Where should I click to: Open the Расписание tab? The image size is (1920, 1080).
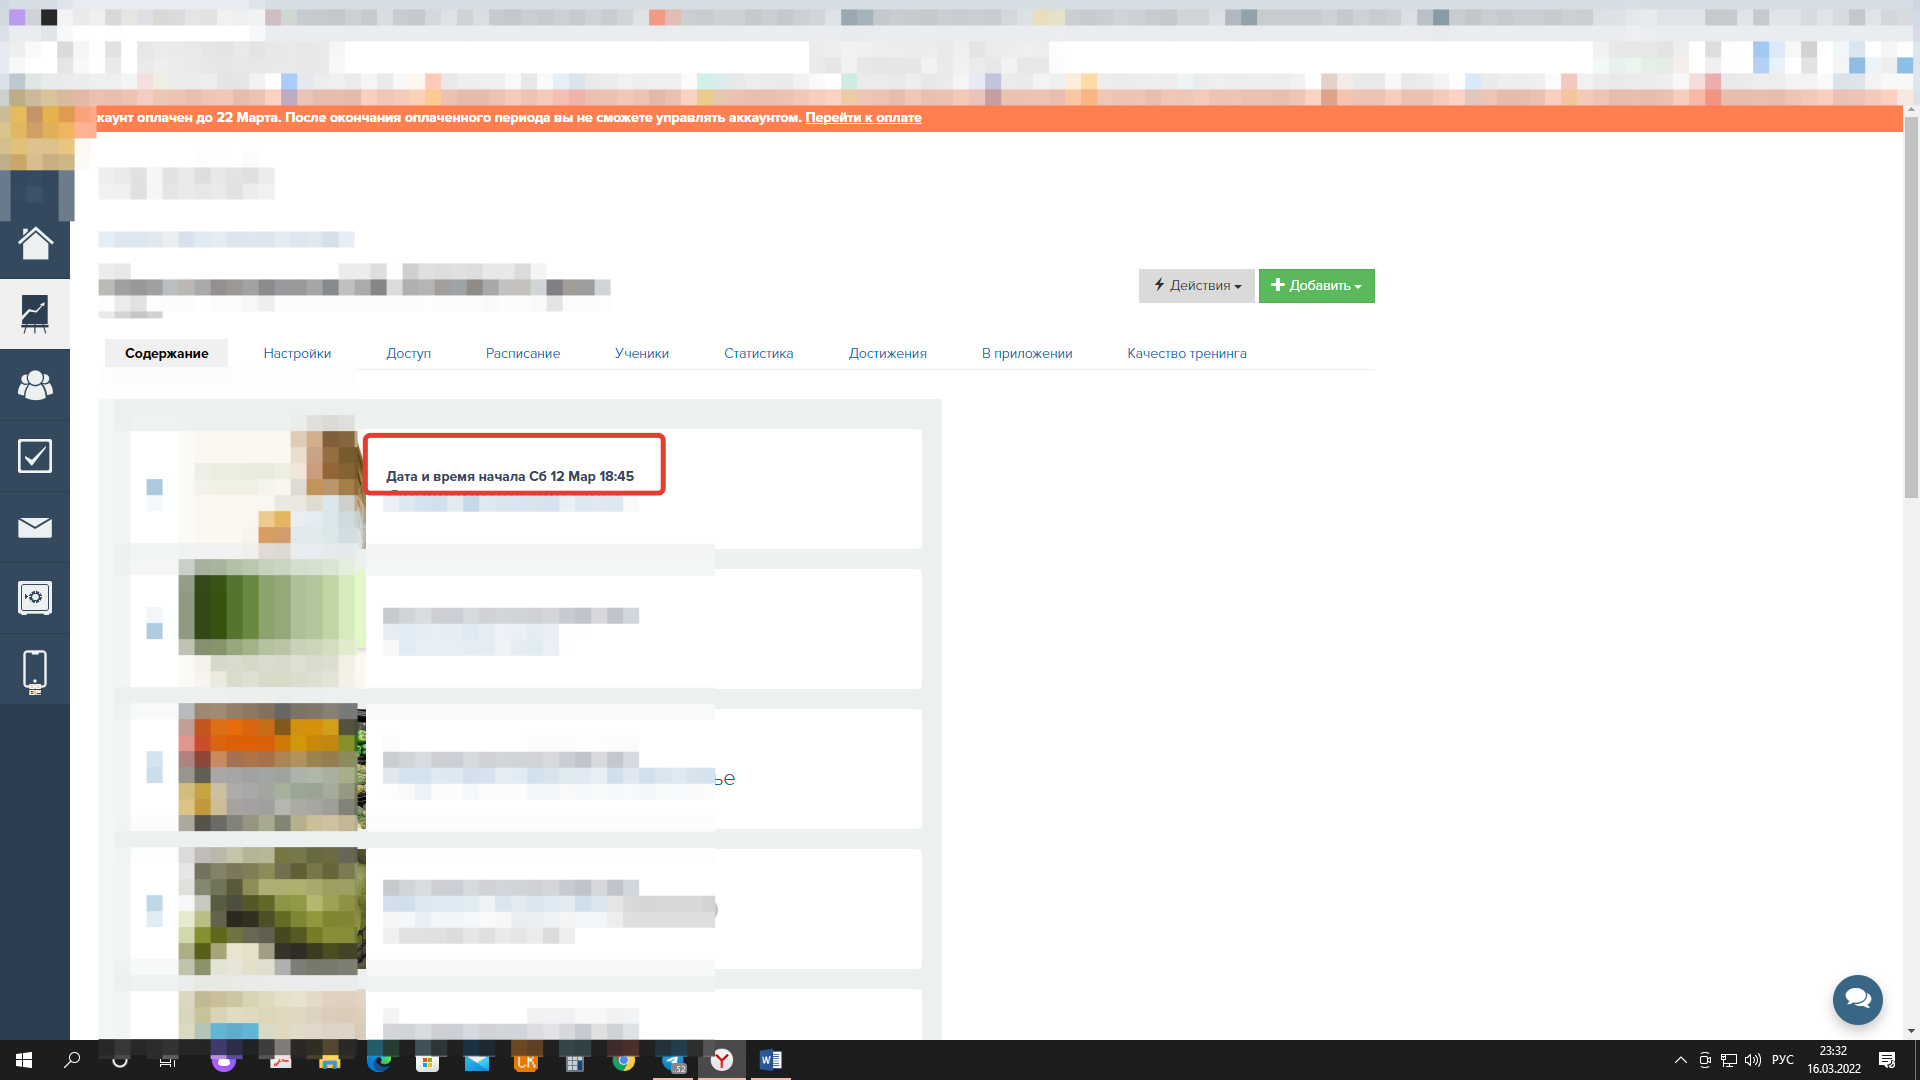click(x=522, y=353)
